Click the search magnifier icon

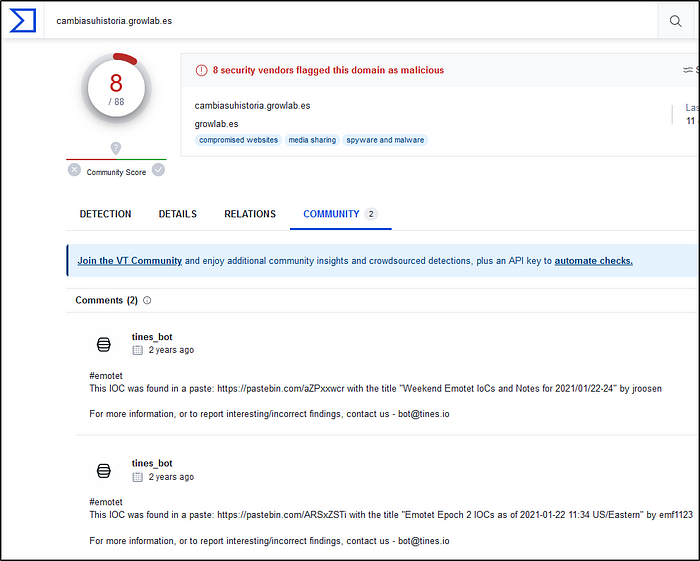point(676,21)
